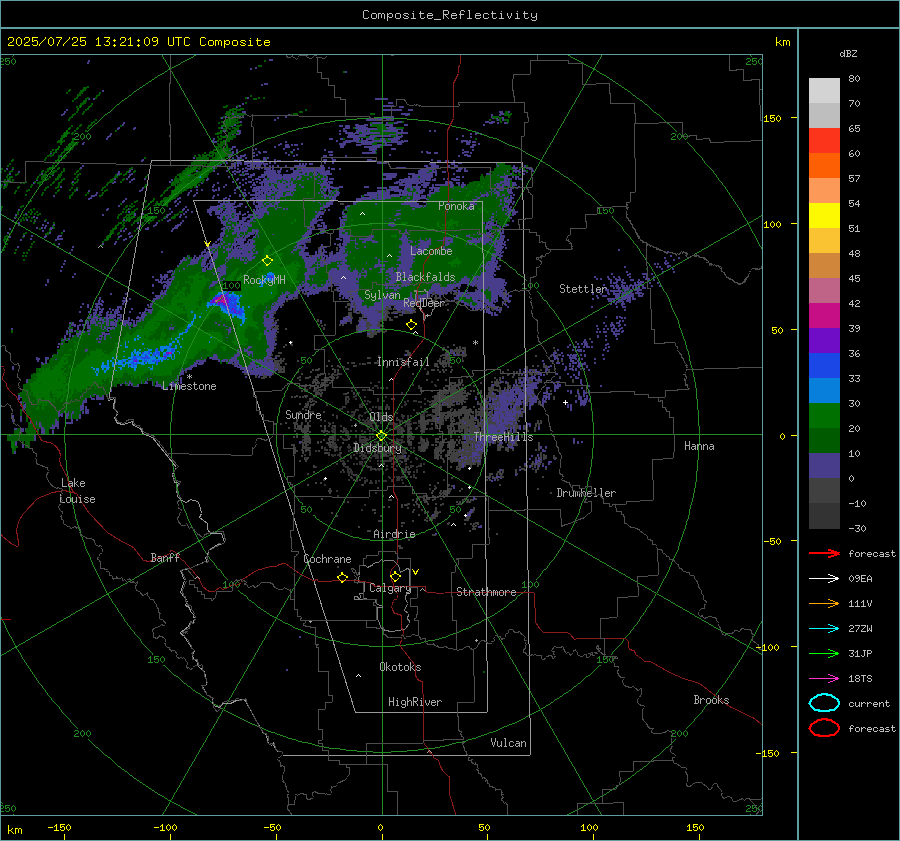900x841 pixels.
Task: Click the Brooks label
Action: click(711, 700)
